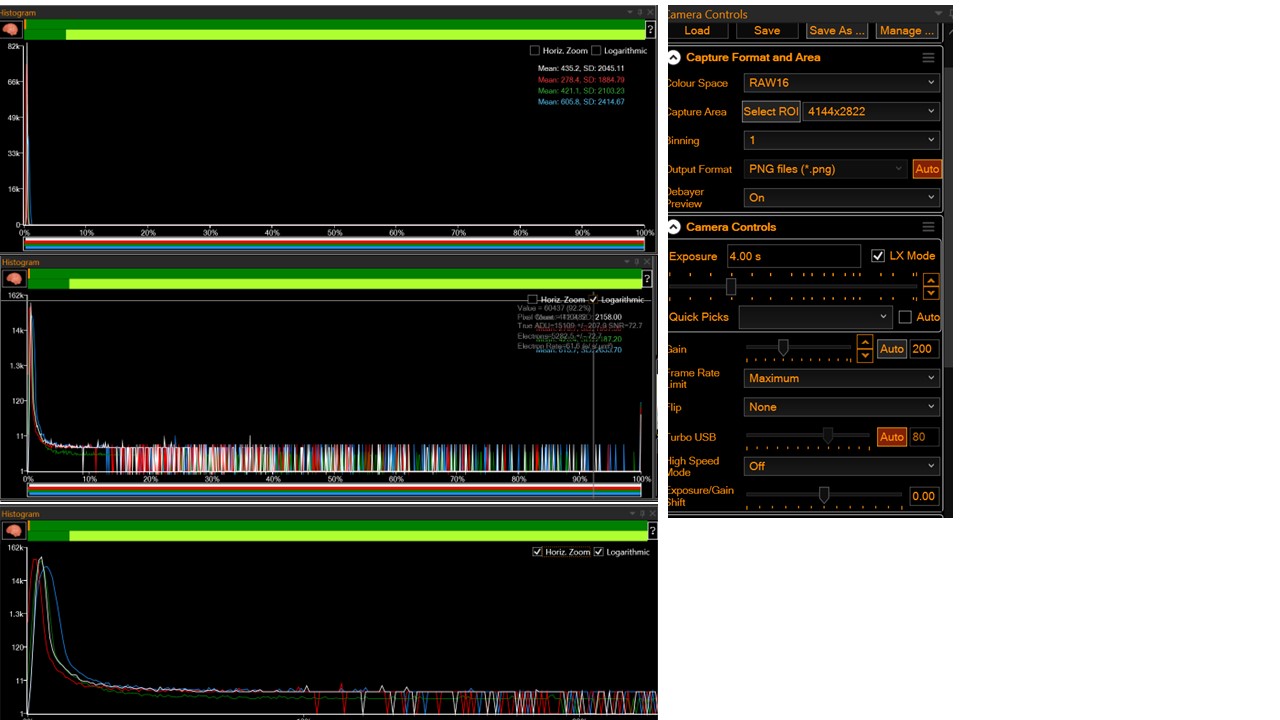The width and height of the screenshot is (1280, 720).
Task: Decrease Gain using its down arrow
Action: coord(865,355)
